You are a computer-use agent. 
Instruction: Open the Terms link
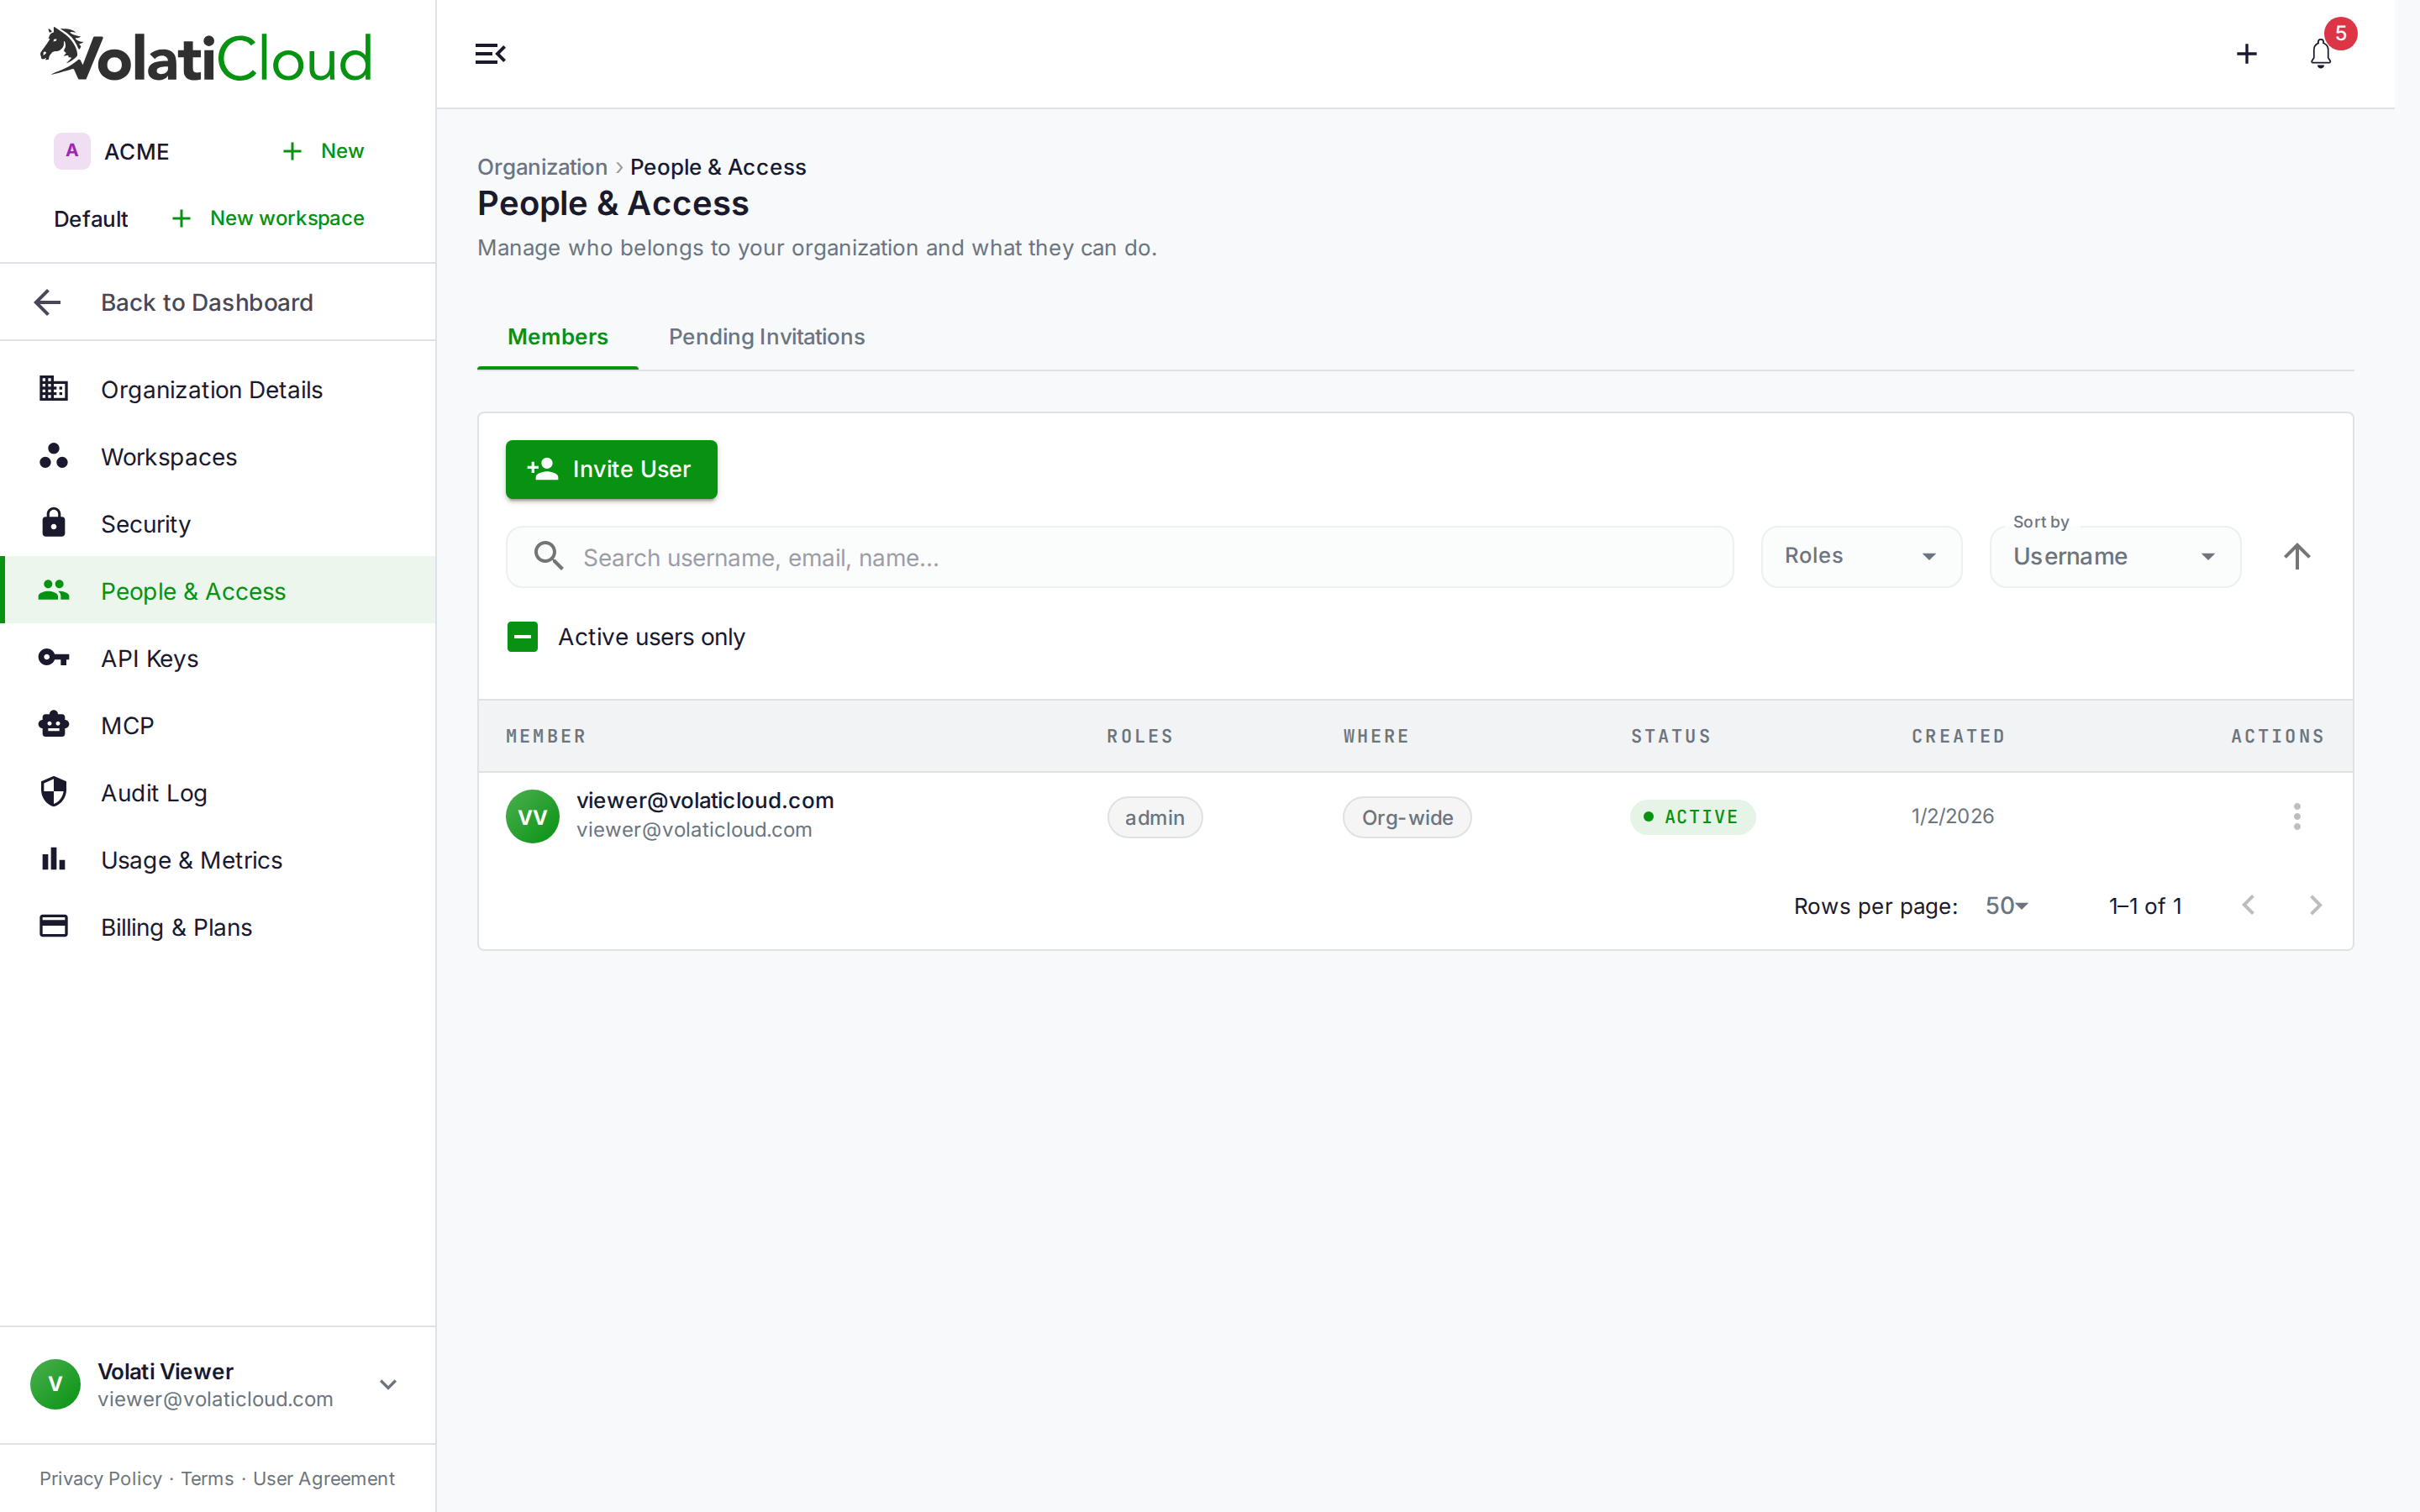(207, 1478)
